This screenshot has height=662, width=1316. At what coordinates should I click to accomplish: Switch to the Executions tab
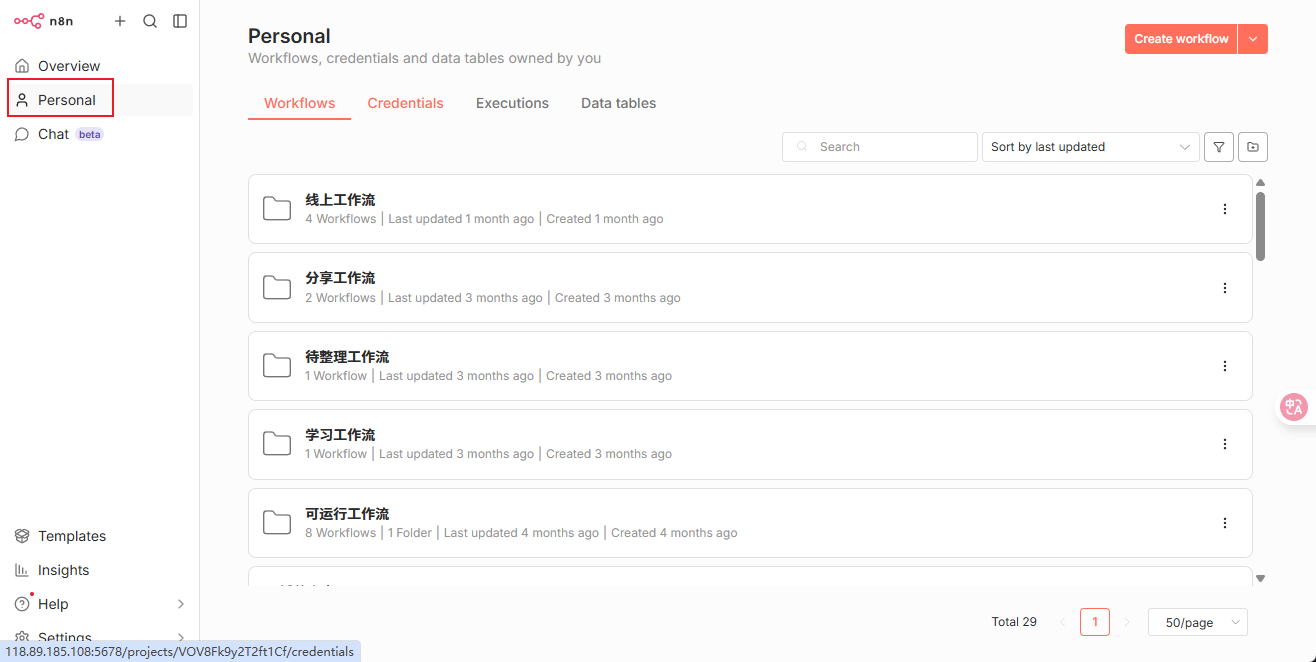point(512,103)
